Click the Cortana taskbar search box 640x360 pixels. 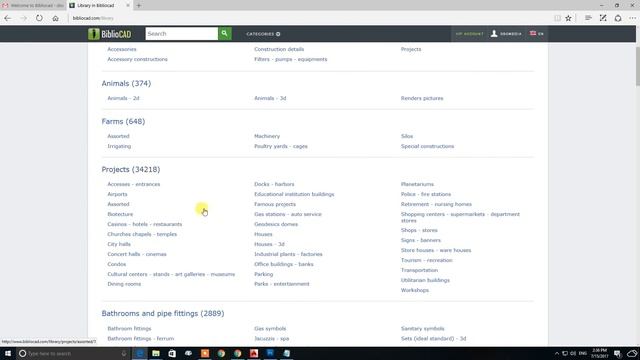pos(73,353)
